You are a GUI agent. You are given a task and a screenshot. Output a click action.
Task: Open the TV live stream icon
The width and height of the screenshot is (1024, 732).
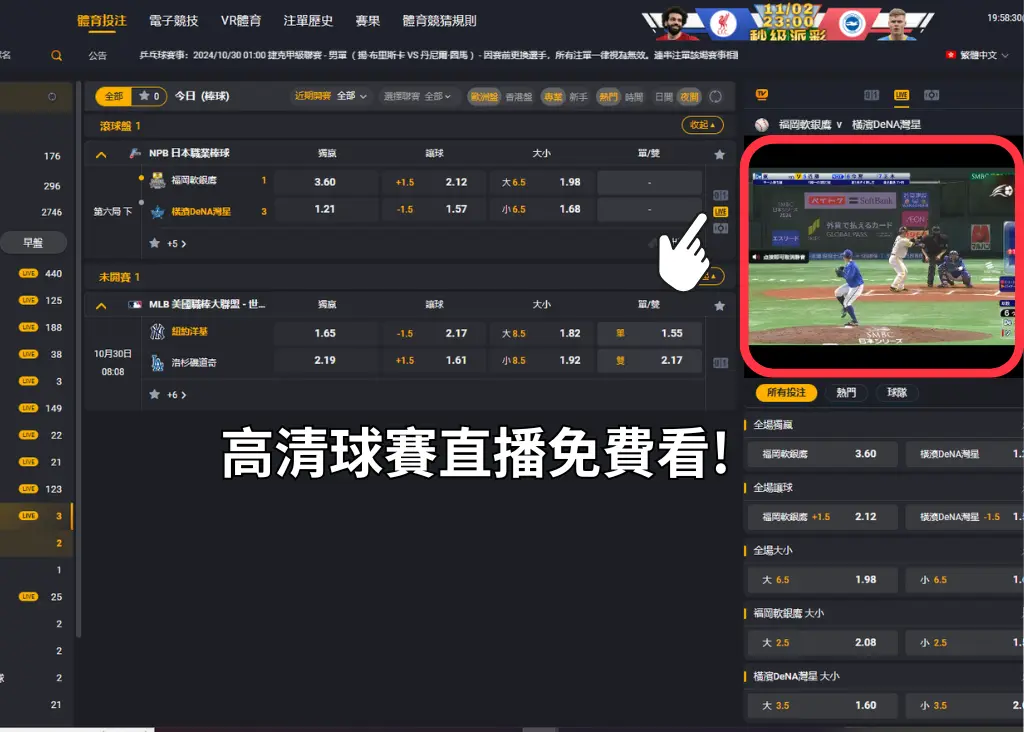pyautogui.click(x=761, y=94)
